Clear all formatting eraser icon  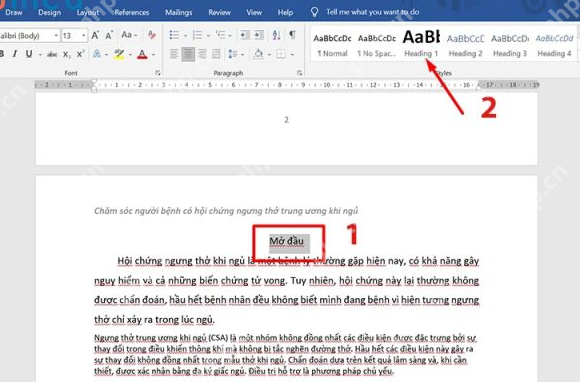tap(152, 36)
